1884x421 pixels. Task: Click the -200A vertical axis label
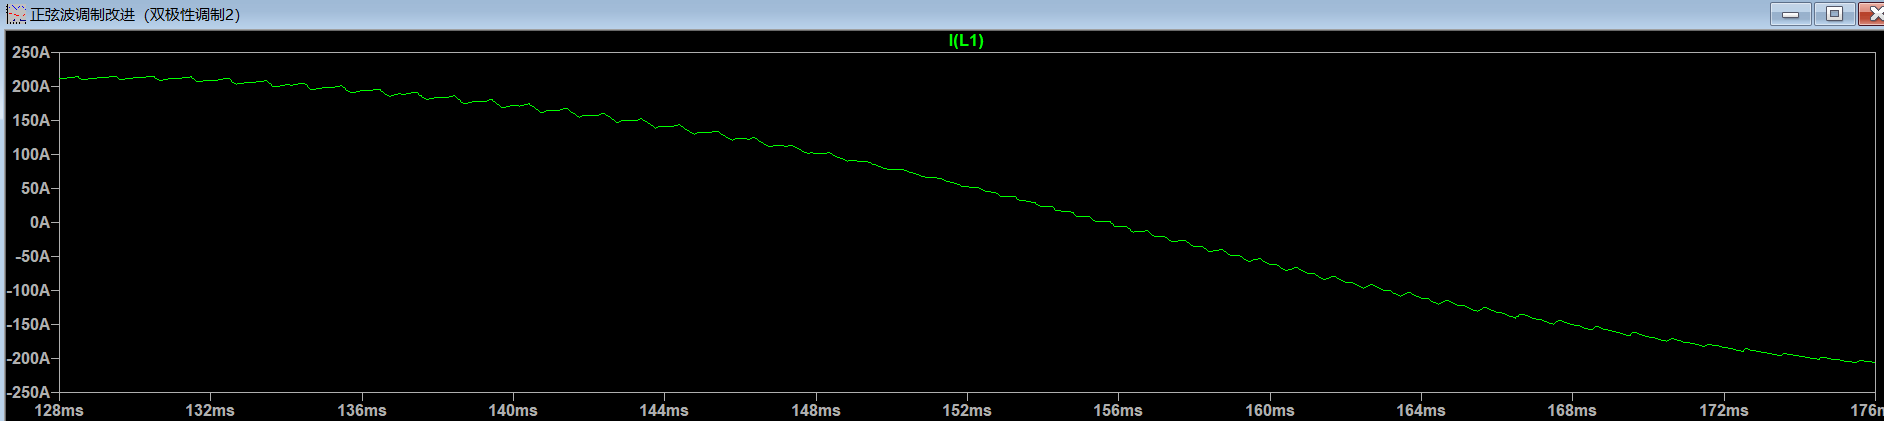point(28,358)
